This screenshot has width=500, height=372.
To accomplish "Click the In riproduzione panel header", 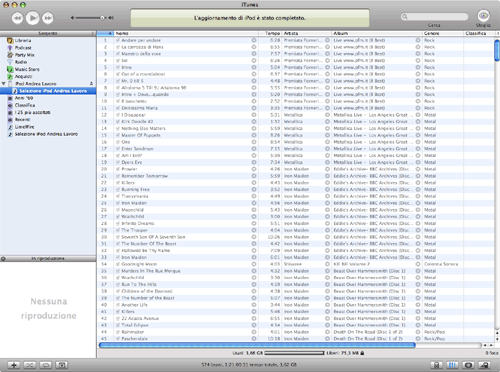I will click(x=48, y=259).
